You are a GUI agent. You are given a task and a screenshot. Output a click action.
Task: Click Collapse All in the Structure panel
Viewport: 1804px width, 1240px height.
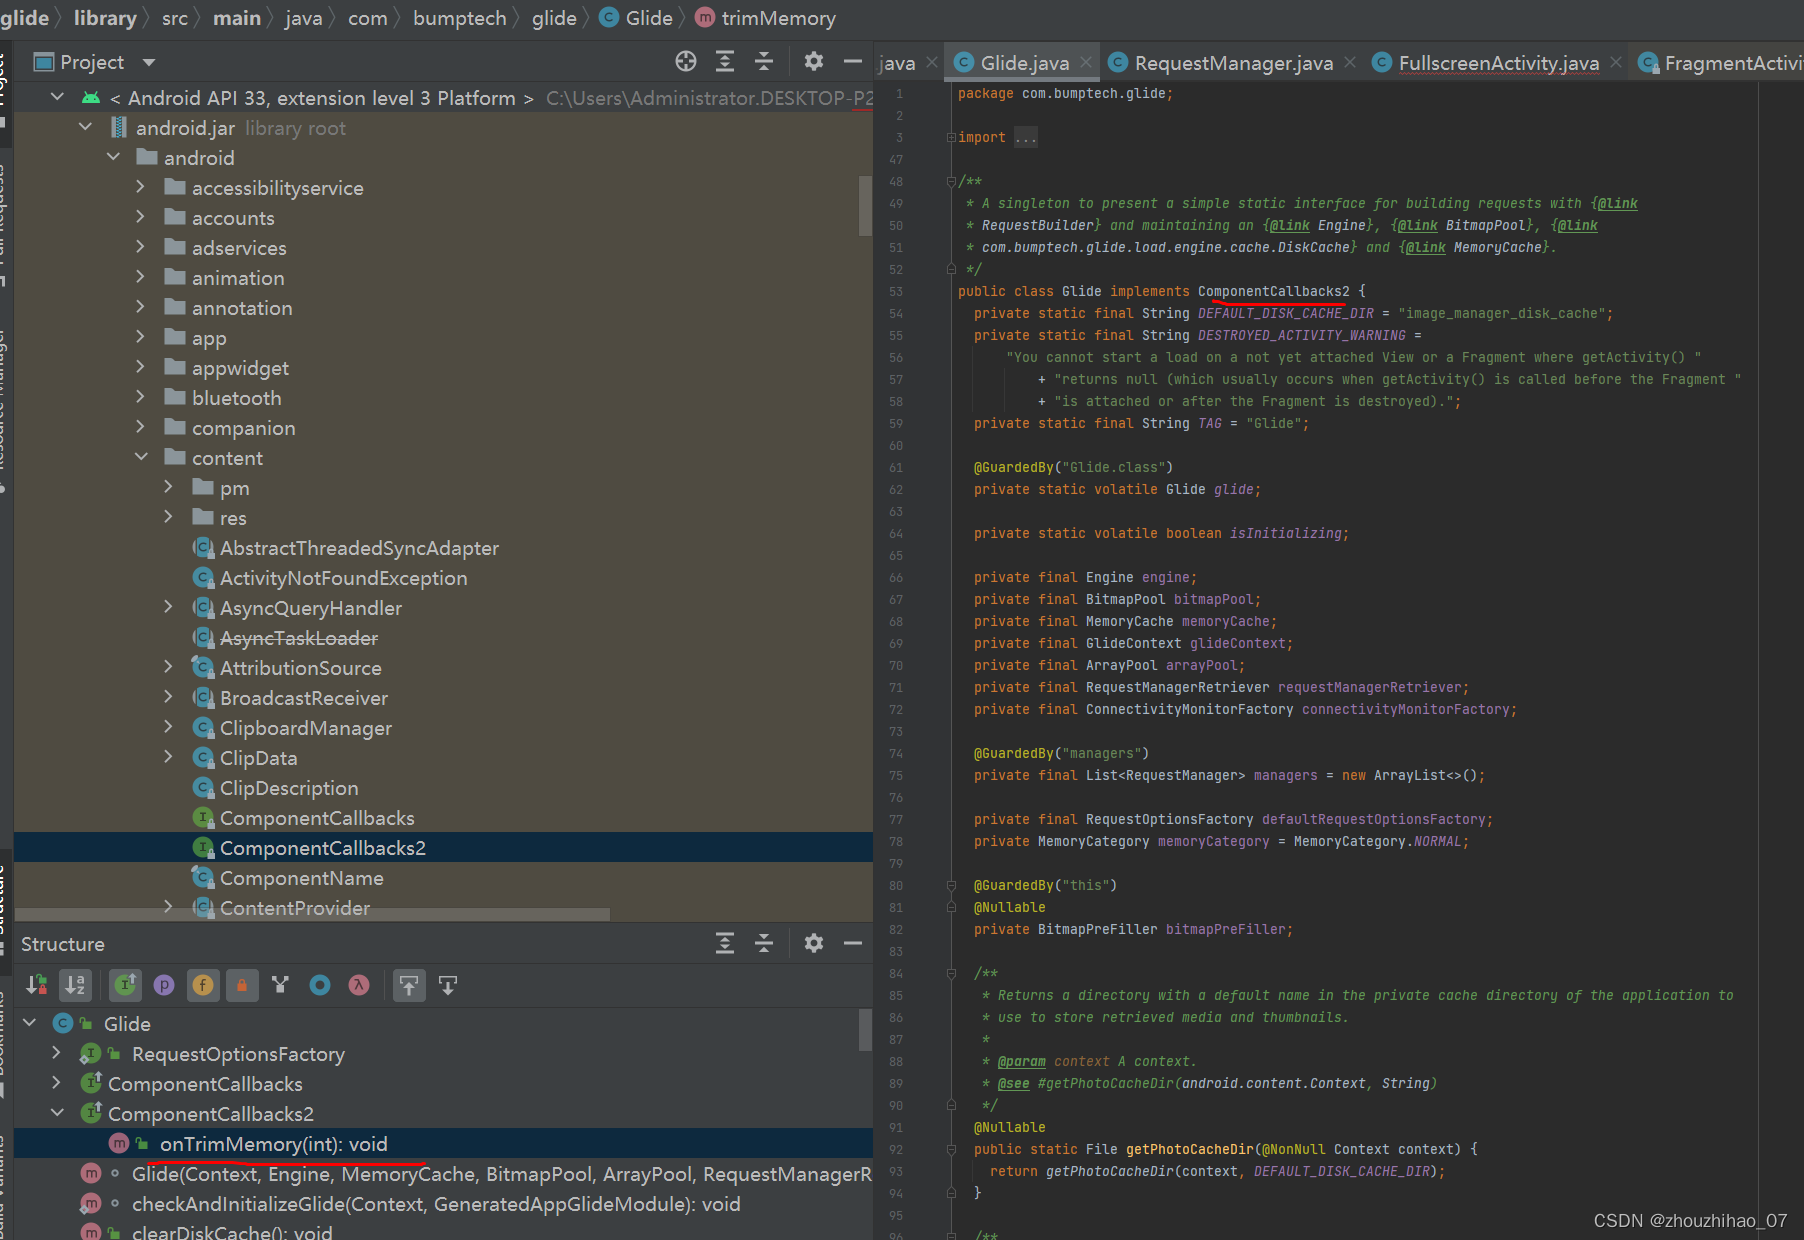coord(764,943)
